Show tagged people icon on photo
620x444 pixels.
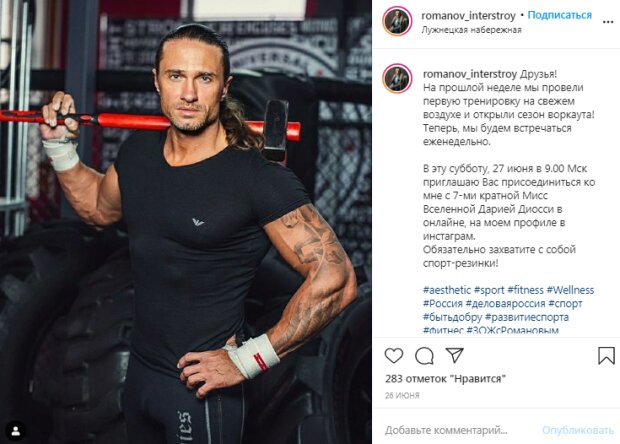[x=16, y=431]
